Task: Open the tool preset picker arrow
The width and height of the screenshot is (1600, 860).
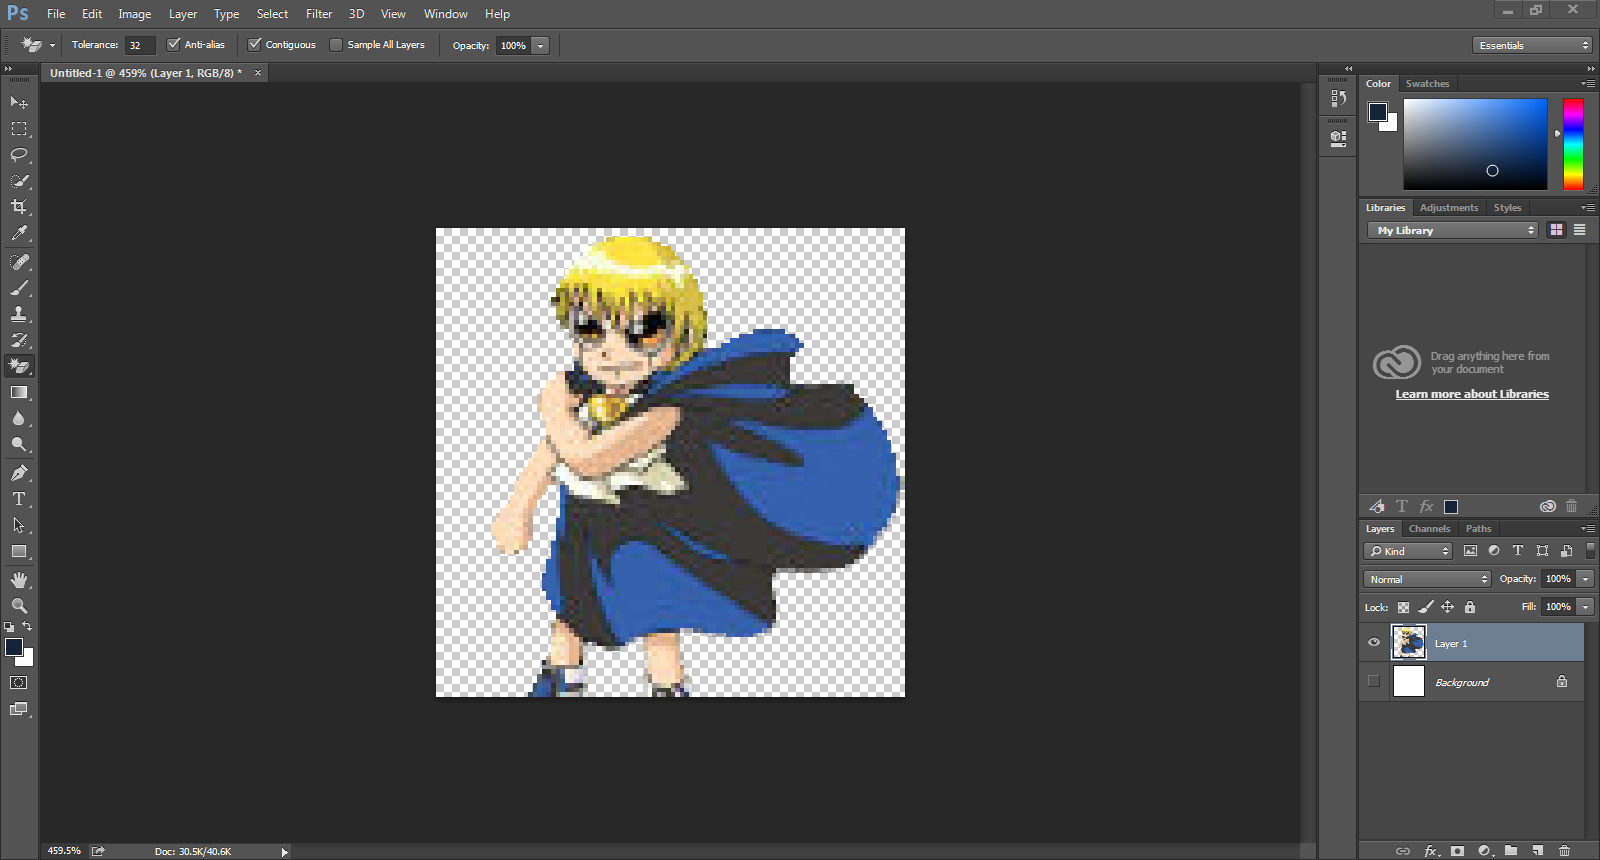Action: tap(52, 45)
